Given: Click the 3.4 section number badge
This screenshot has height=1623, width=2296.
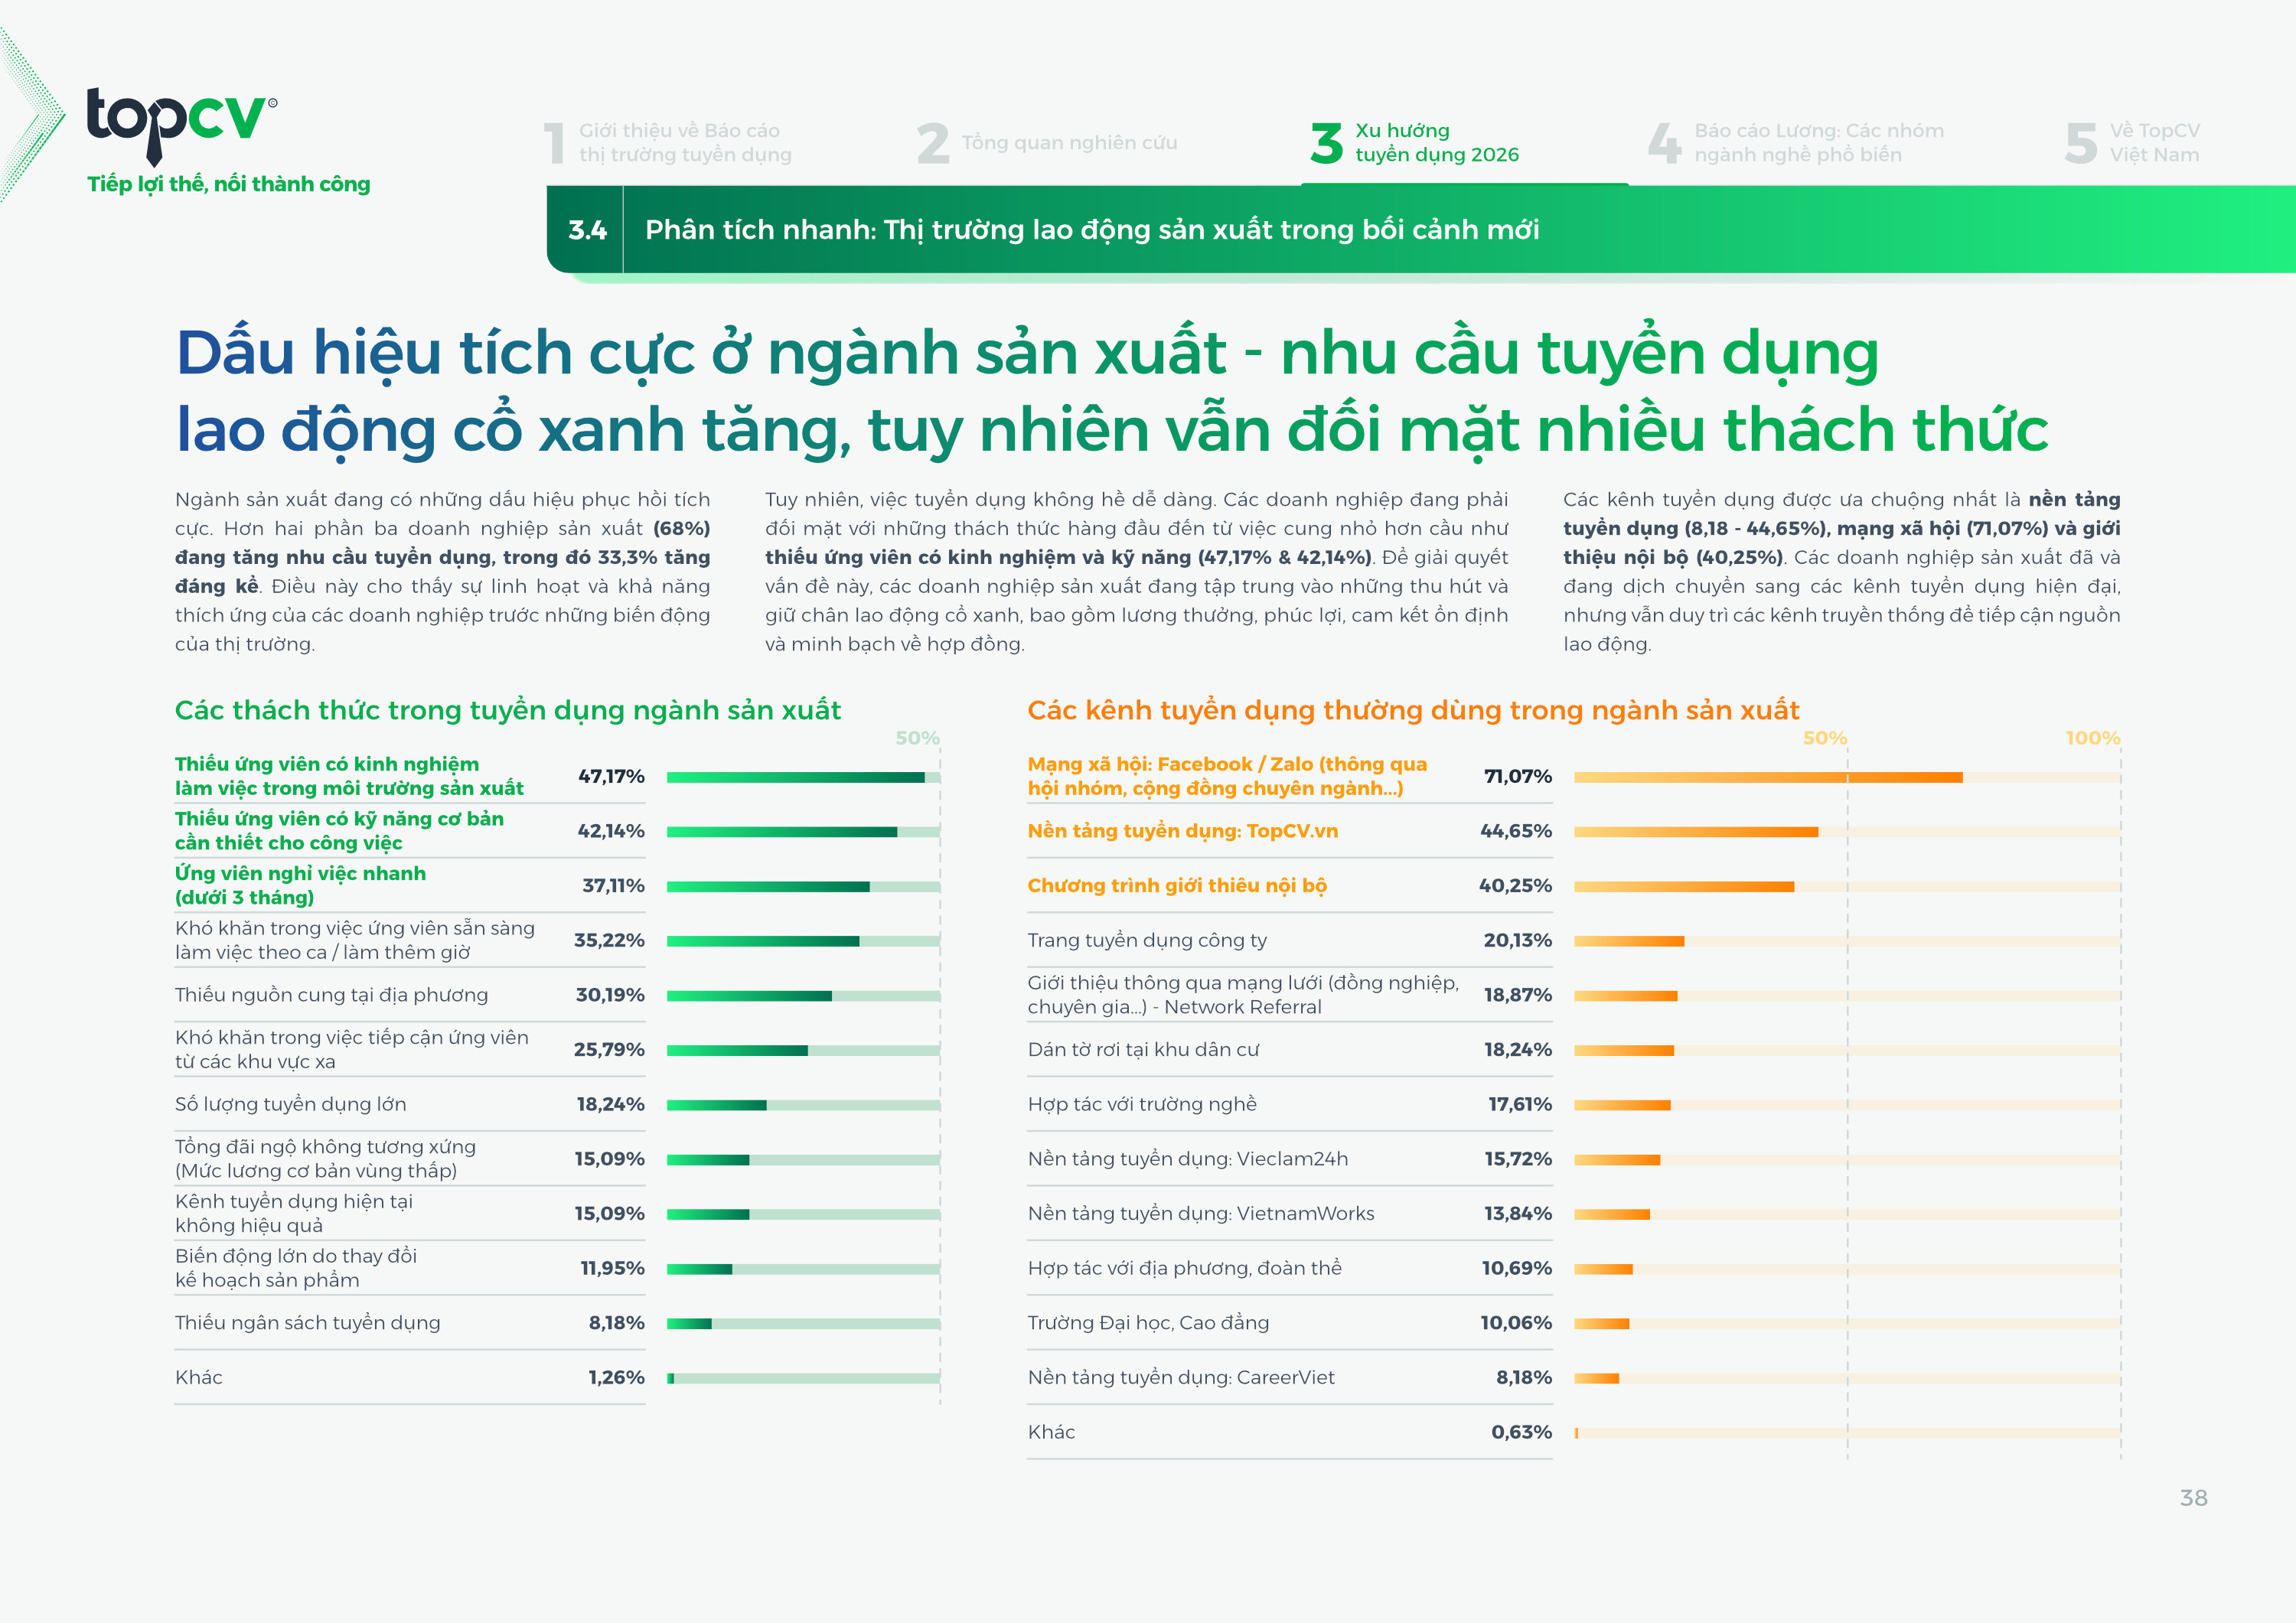Looking at the screenshot, I should pyautogui.click(x=587, y=230).
